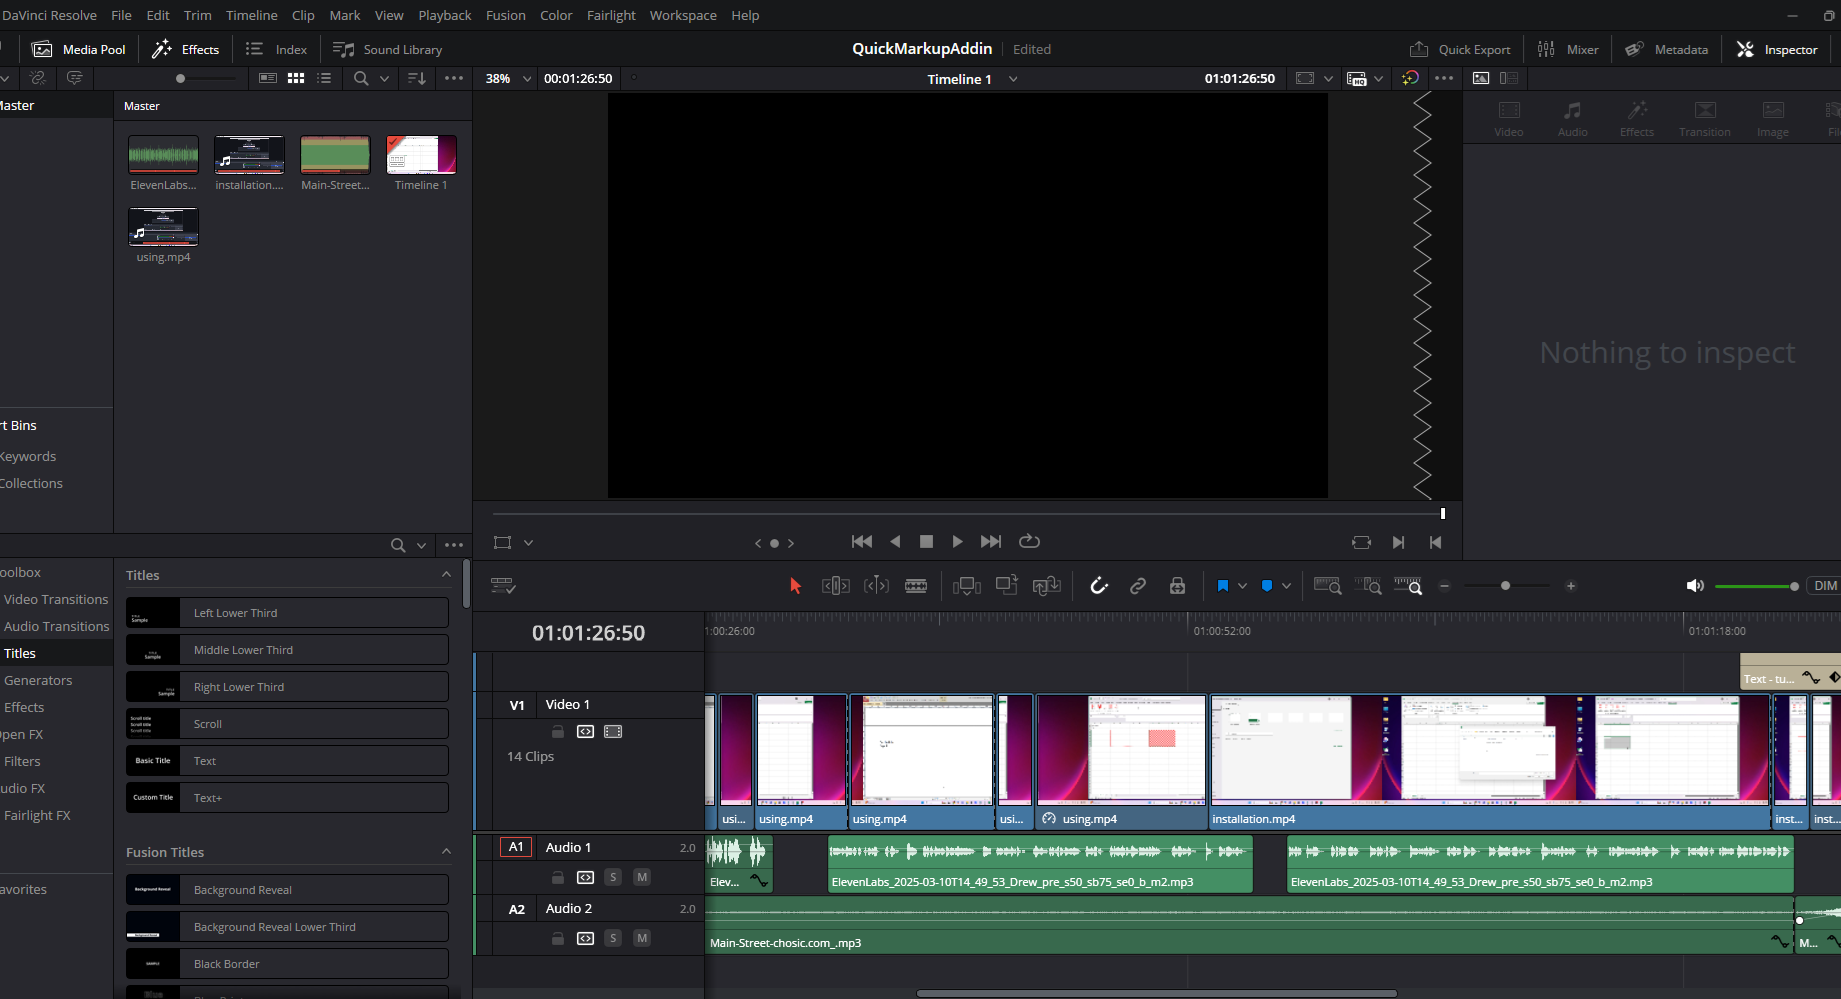This screenshot has width=1841, height=999.
Task: Go to last frame
Action: [991, 542]
